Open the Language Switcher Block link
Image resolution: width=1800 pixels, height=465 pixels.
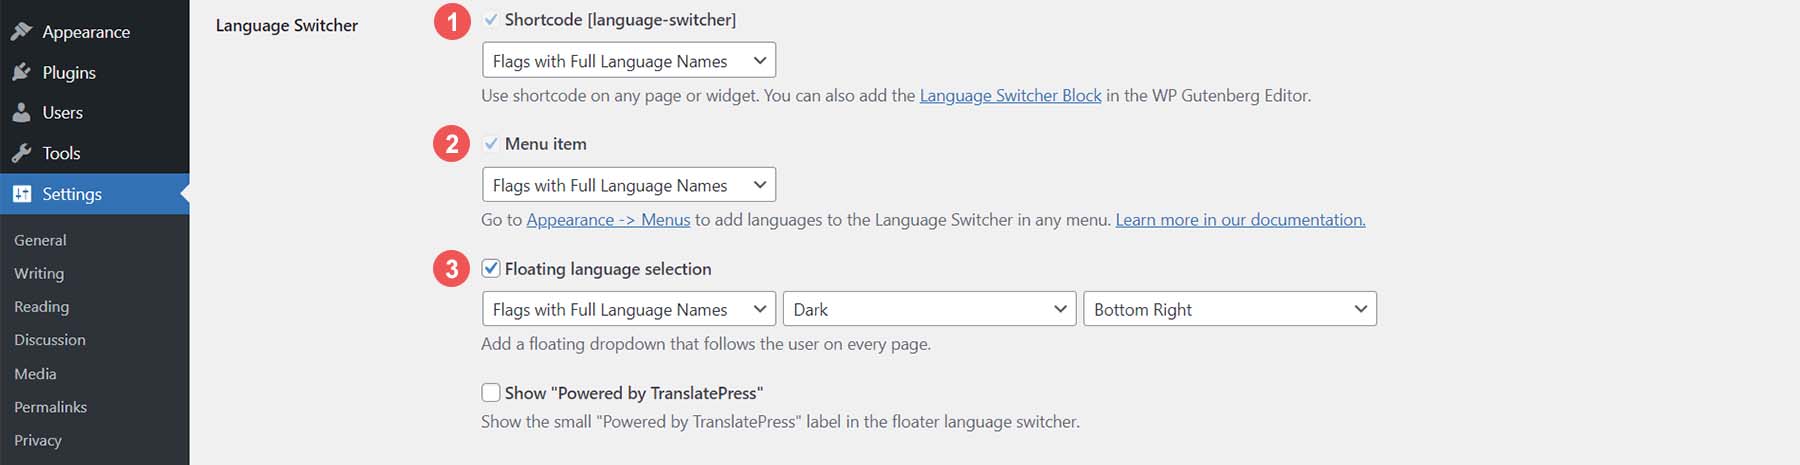coord(1010,96)
